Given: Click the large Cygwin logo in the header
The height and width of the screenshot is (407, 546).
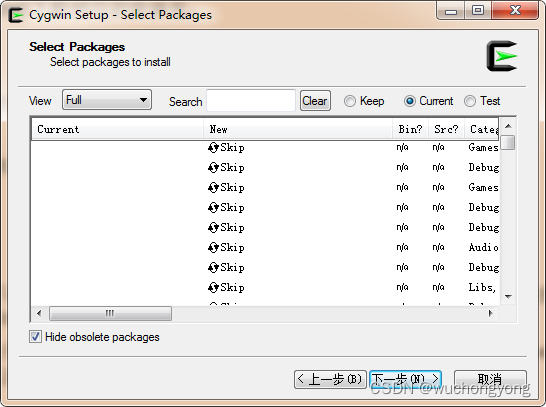Looking at the screenshot, I should pyautogui.click(x=502, y=56).
